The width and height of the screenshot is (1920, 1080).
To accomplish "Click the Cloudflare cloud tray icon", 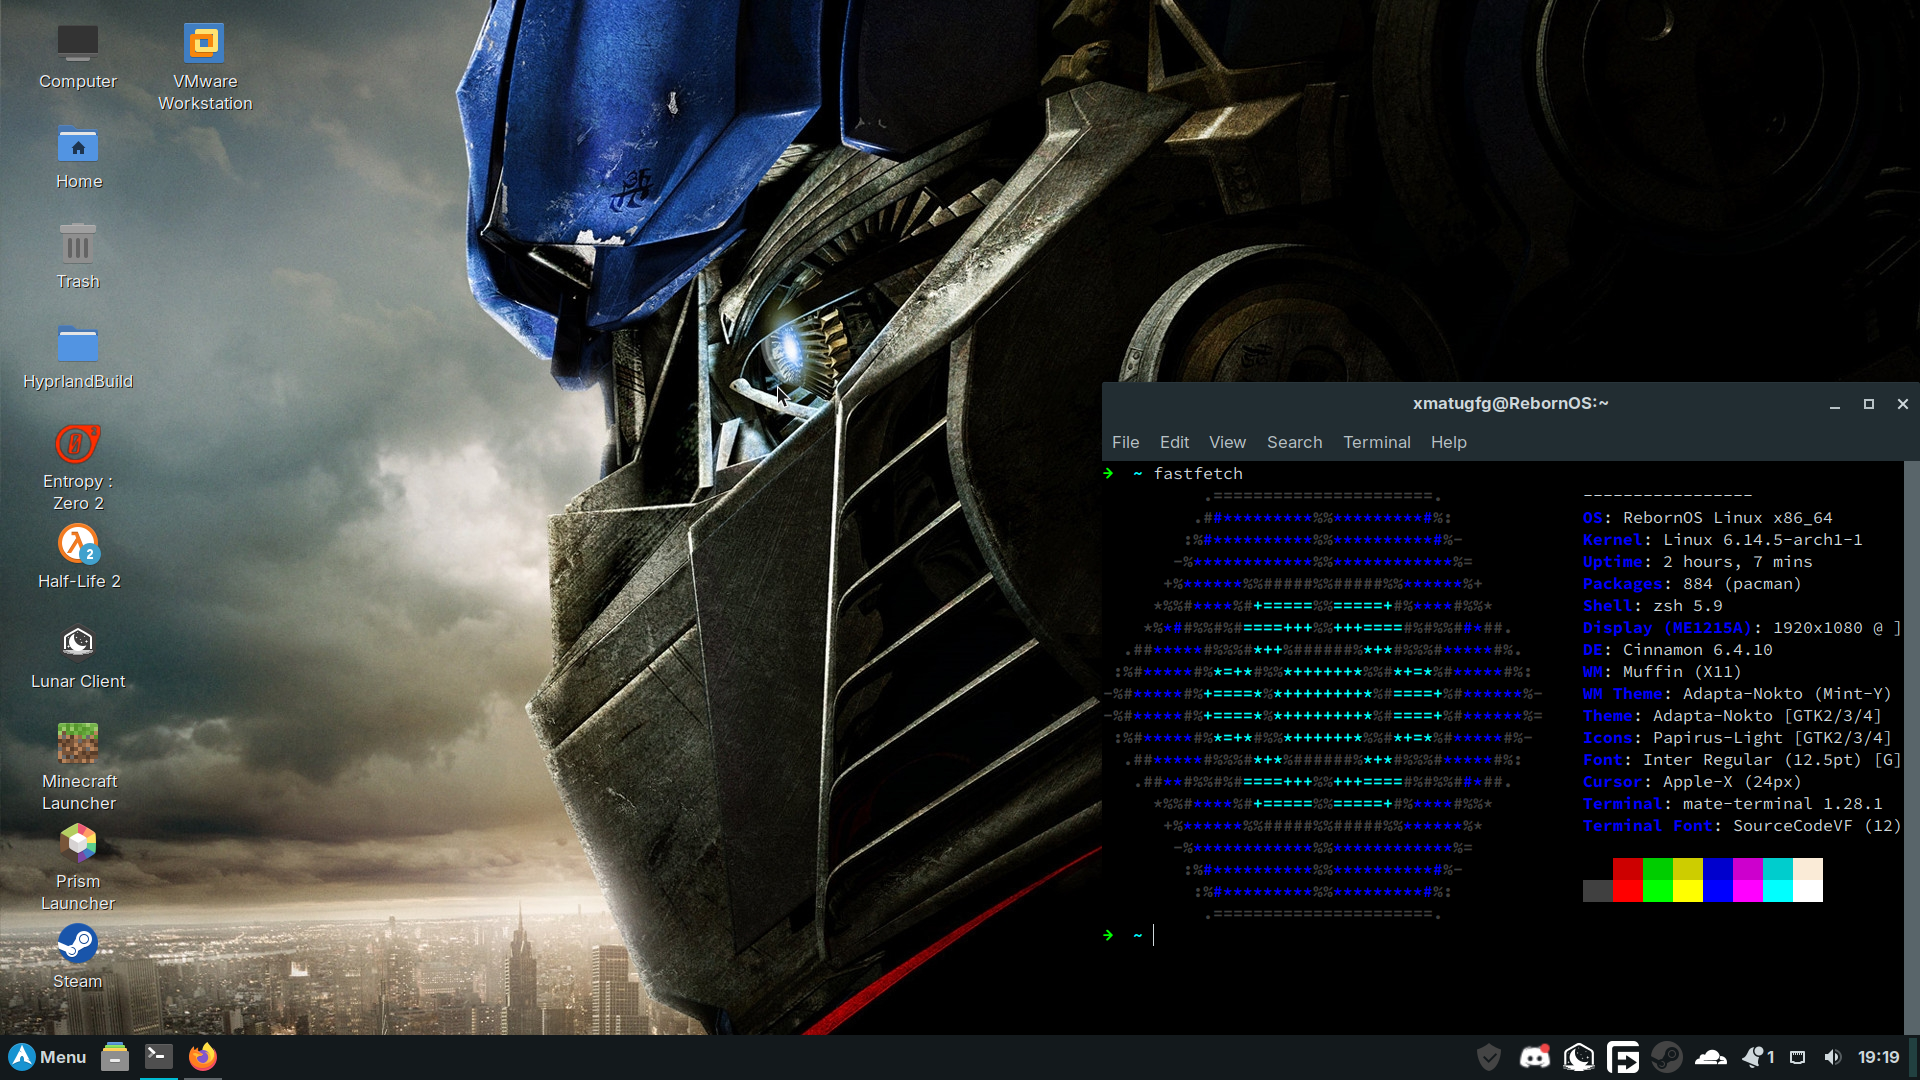I will [x=1711, y=1057].
